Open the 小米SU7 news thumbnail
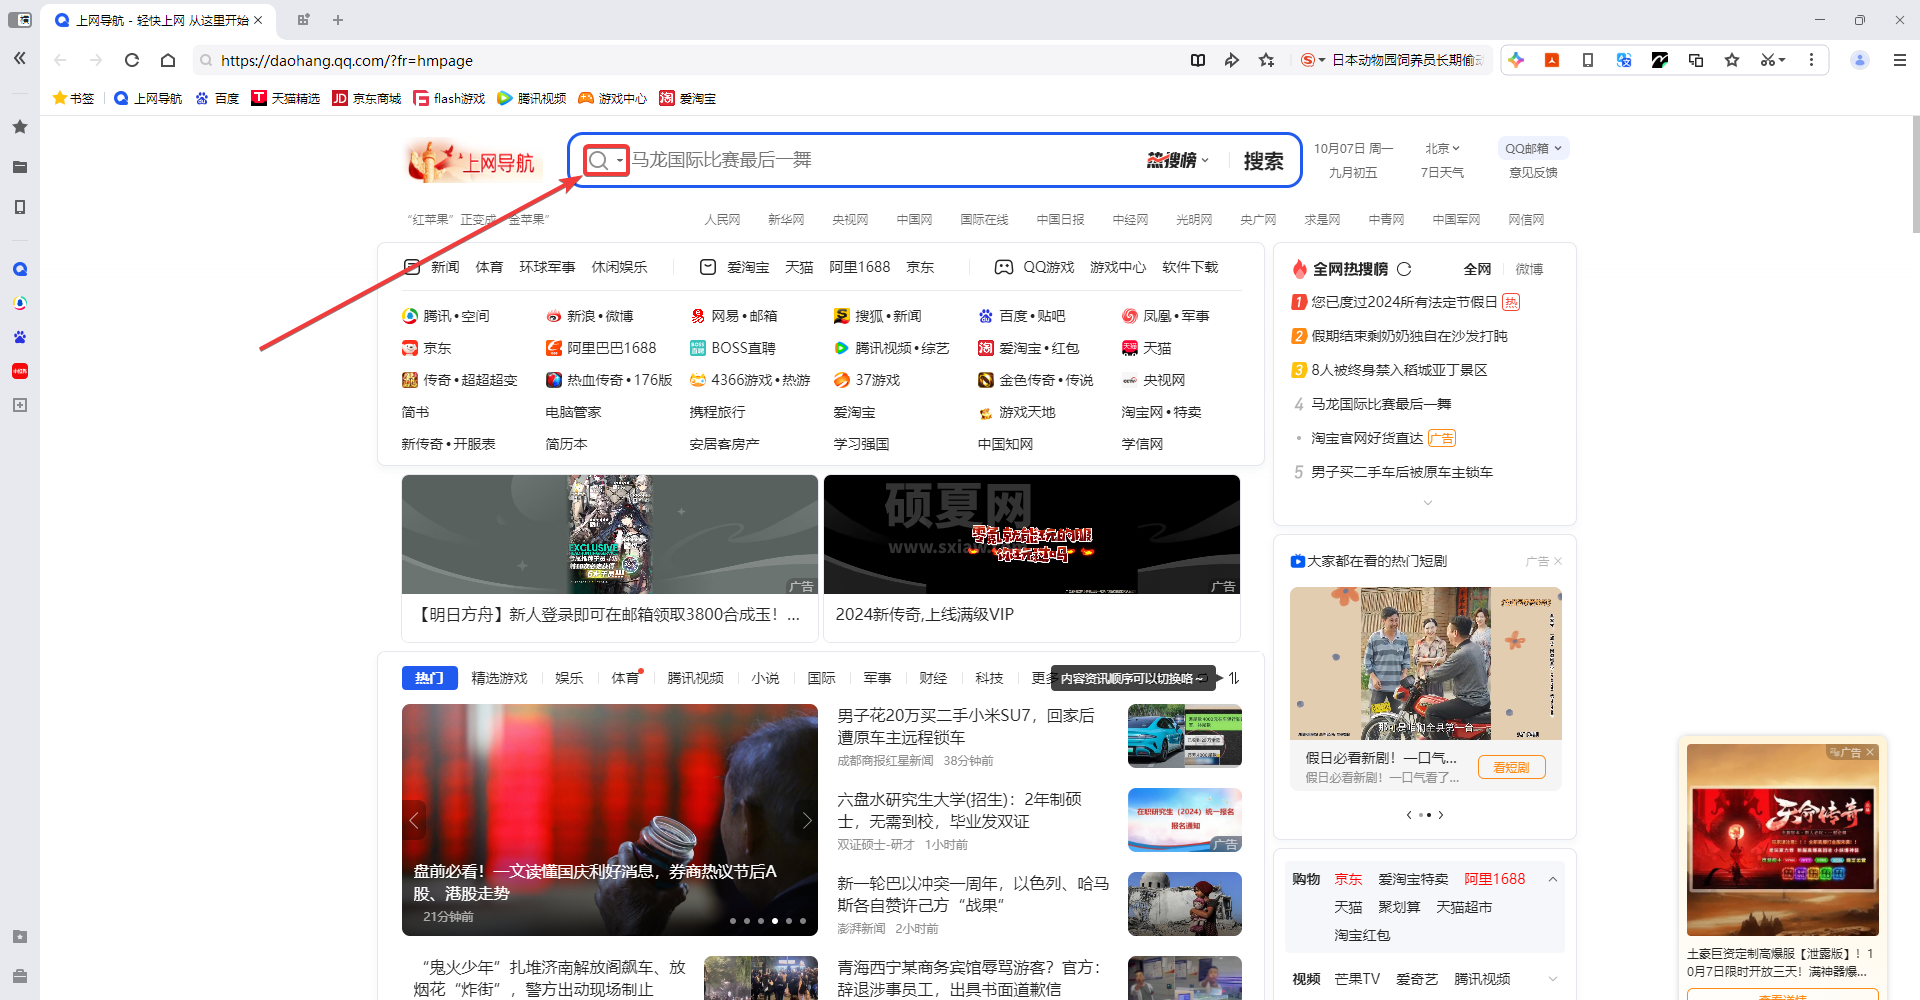The width and height of the screenshot is (1920, 1000). pyautogui.click(x=1184, y=736)
